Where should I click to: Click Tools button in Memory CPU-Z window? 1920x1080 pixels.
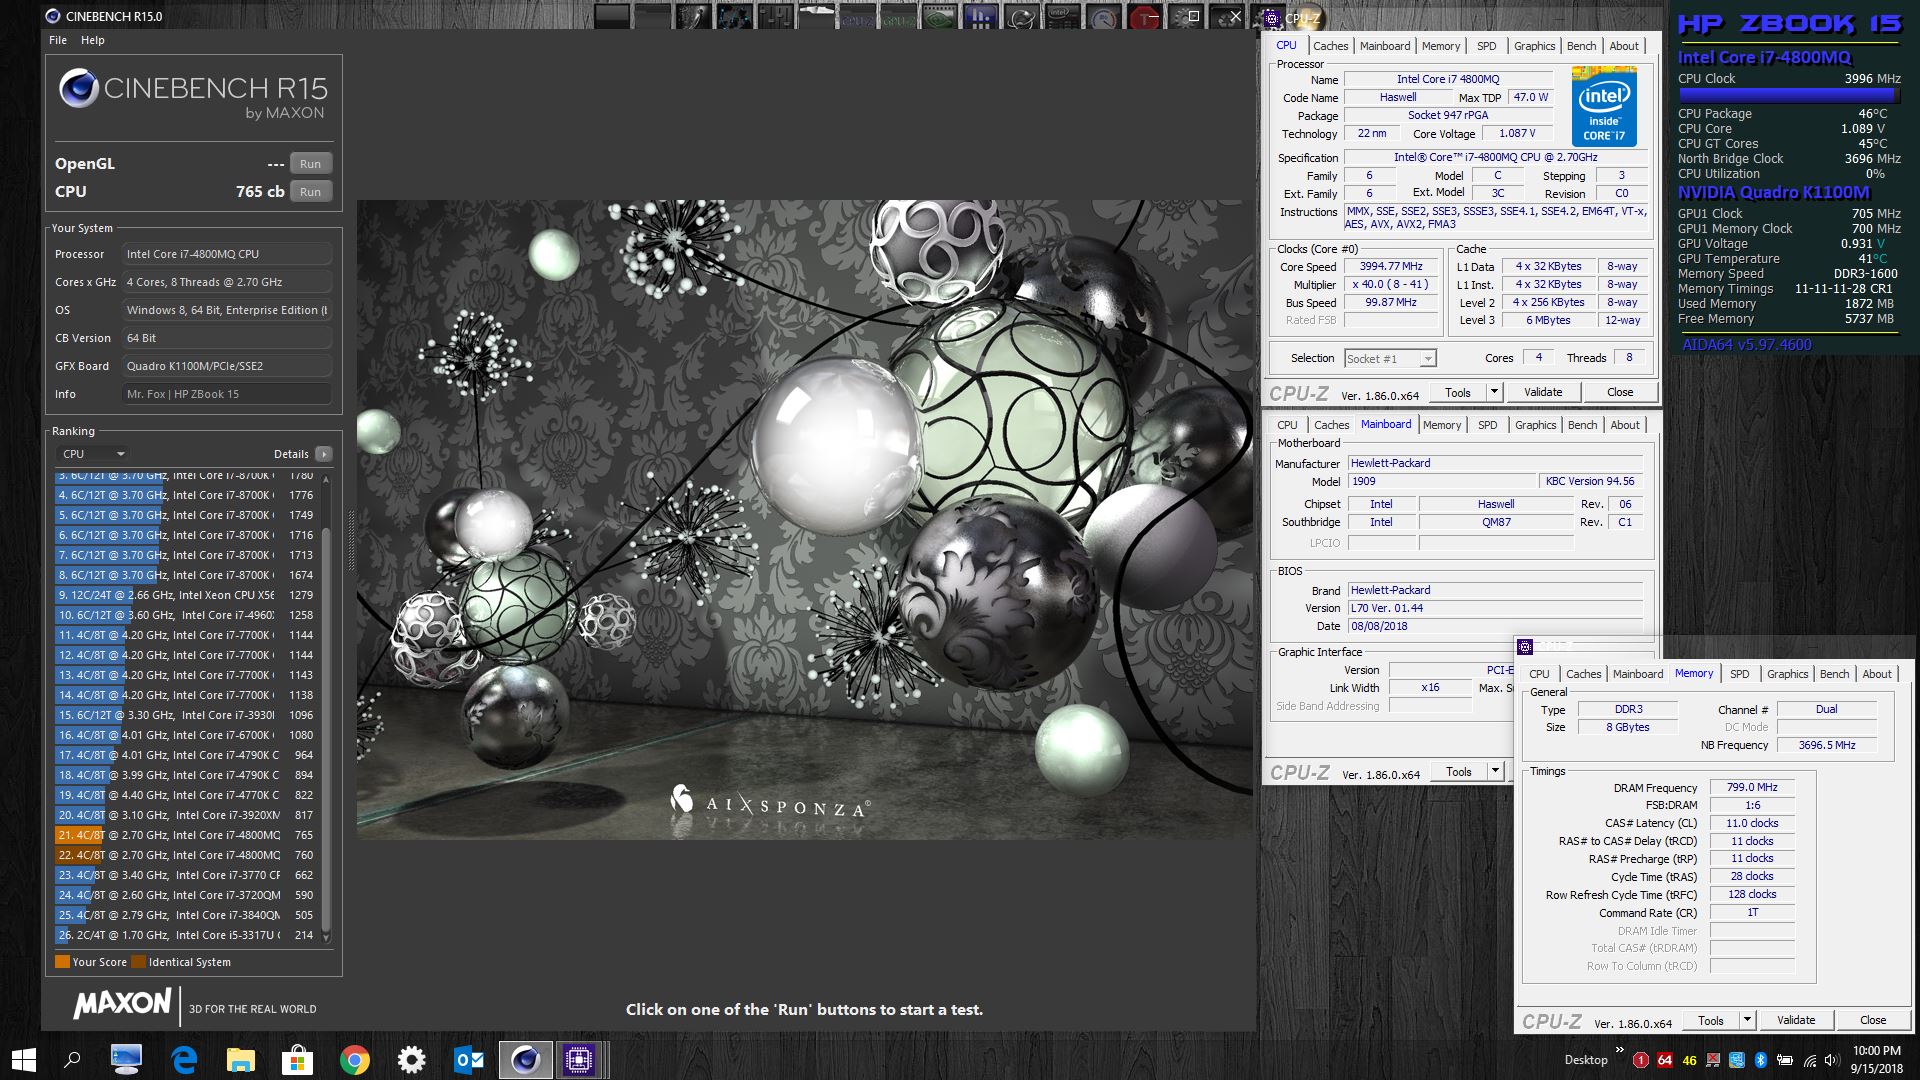[x=1711, y=1020]
